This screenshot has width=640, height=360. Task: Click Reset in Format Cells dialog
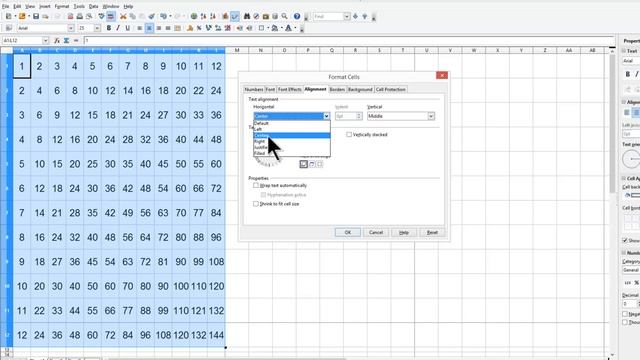click(x=432, y=232)
